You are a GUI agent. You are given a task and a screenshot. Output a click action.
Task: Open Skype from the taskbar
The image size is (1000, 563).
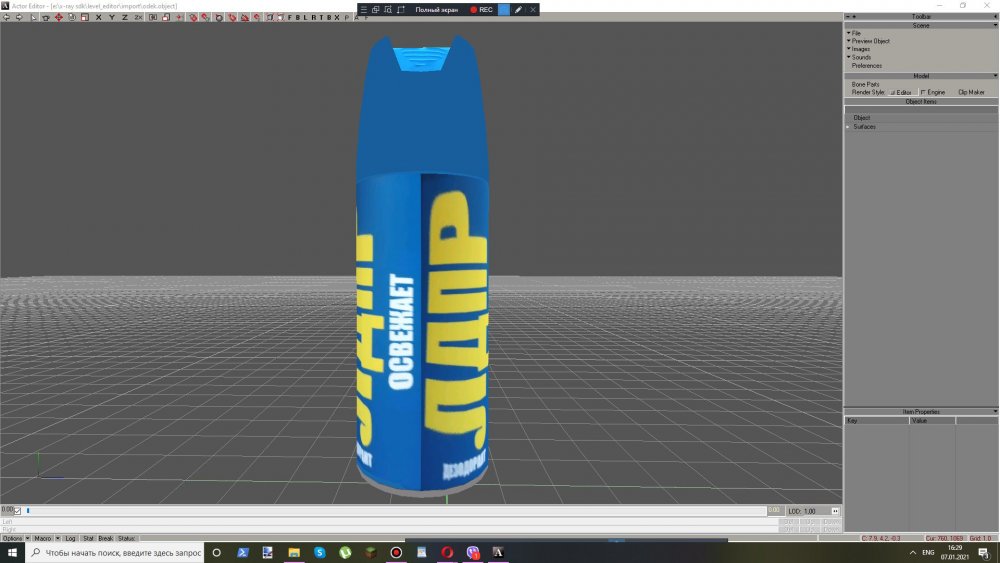320,553
